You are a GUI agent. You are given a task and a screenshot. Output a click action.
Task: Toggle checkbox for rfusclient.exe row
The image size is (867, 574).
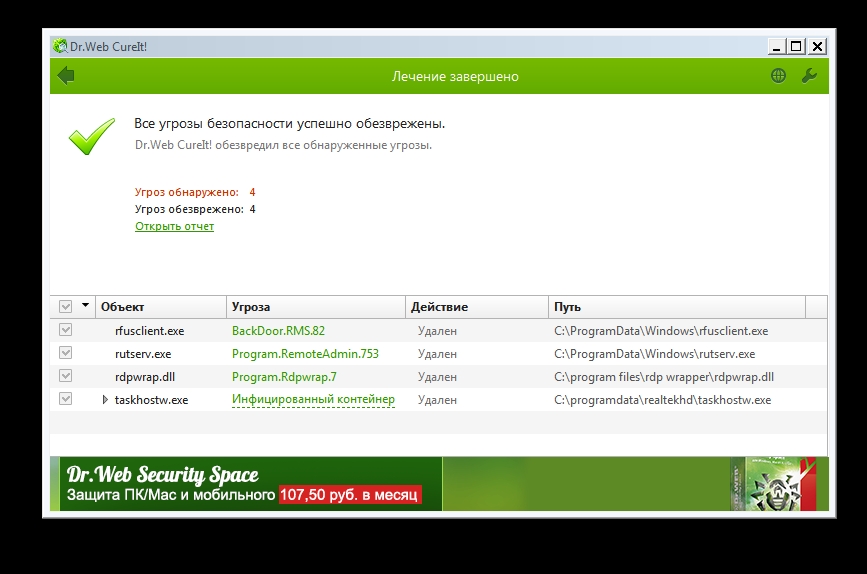[65, 330]
